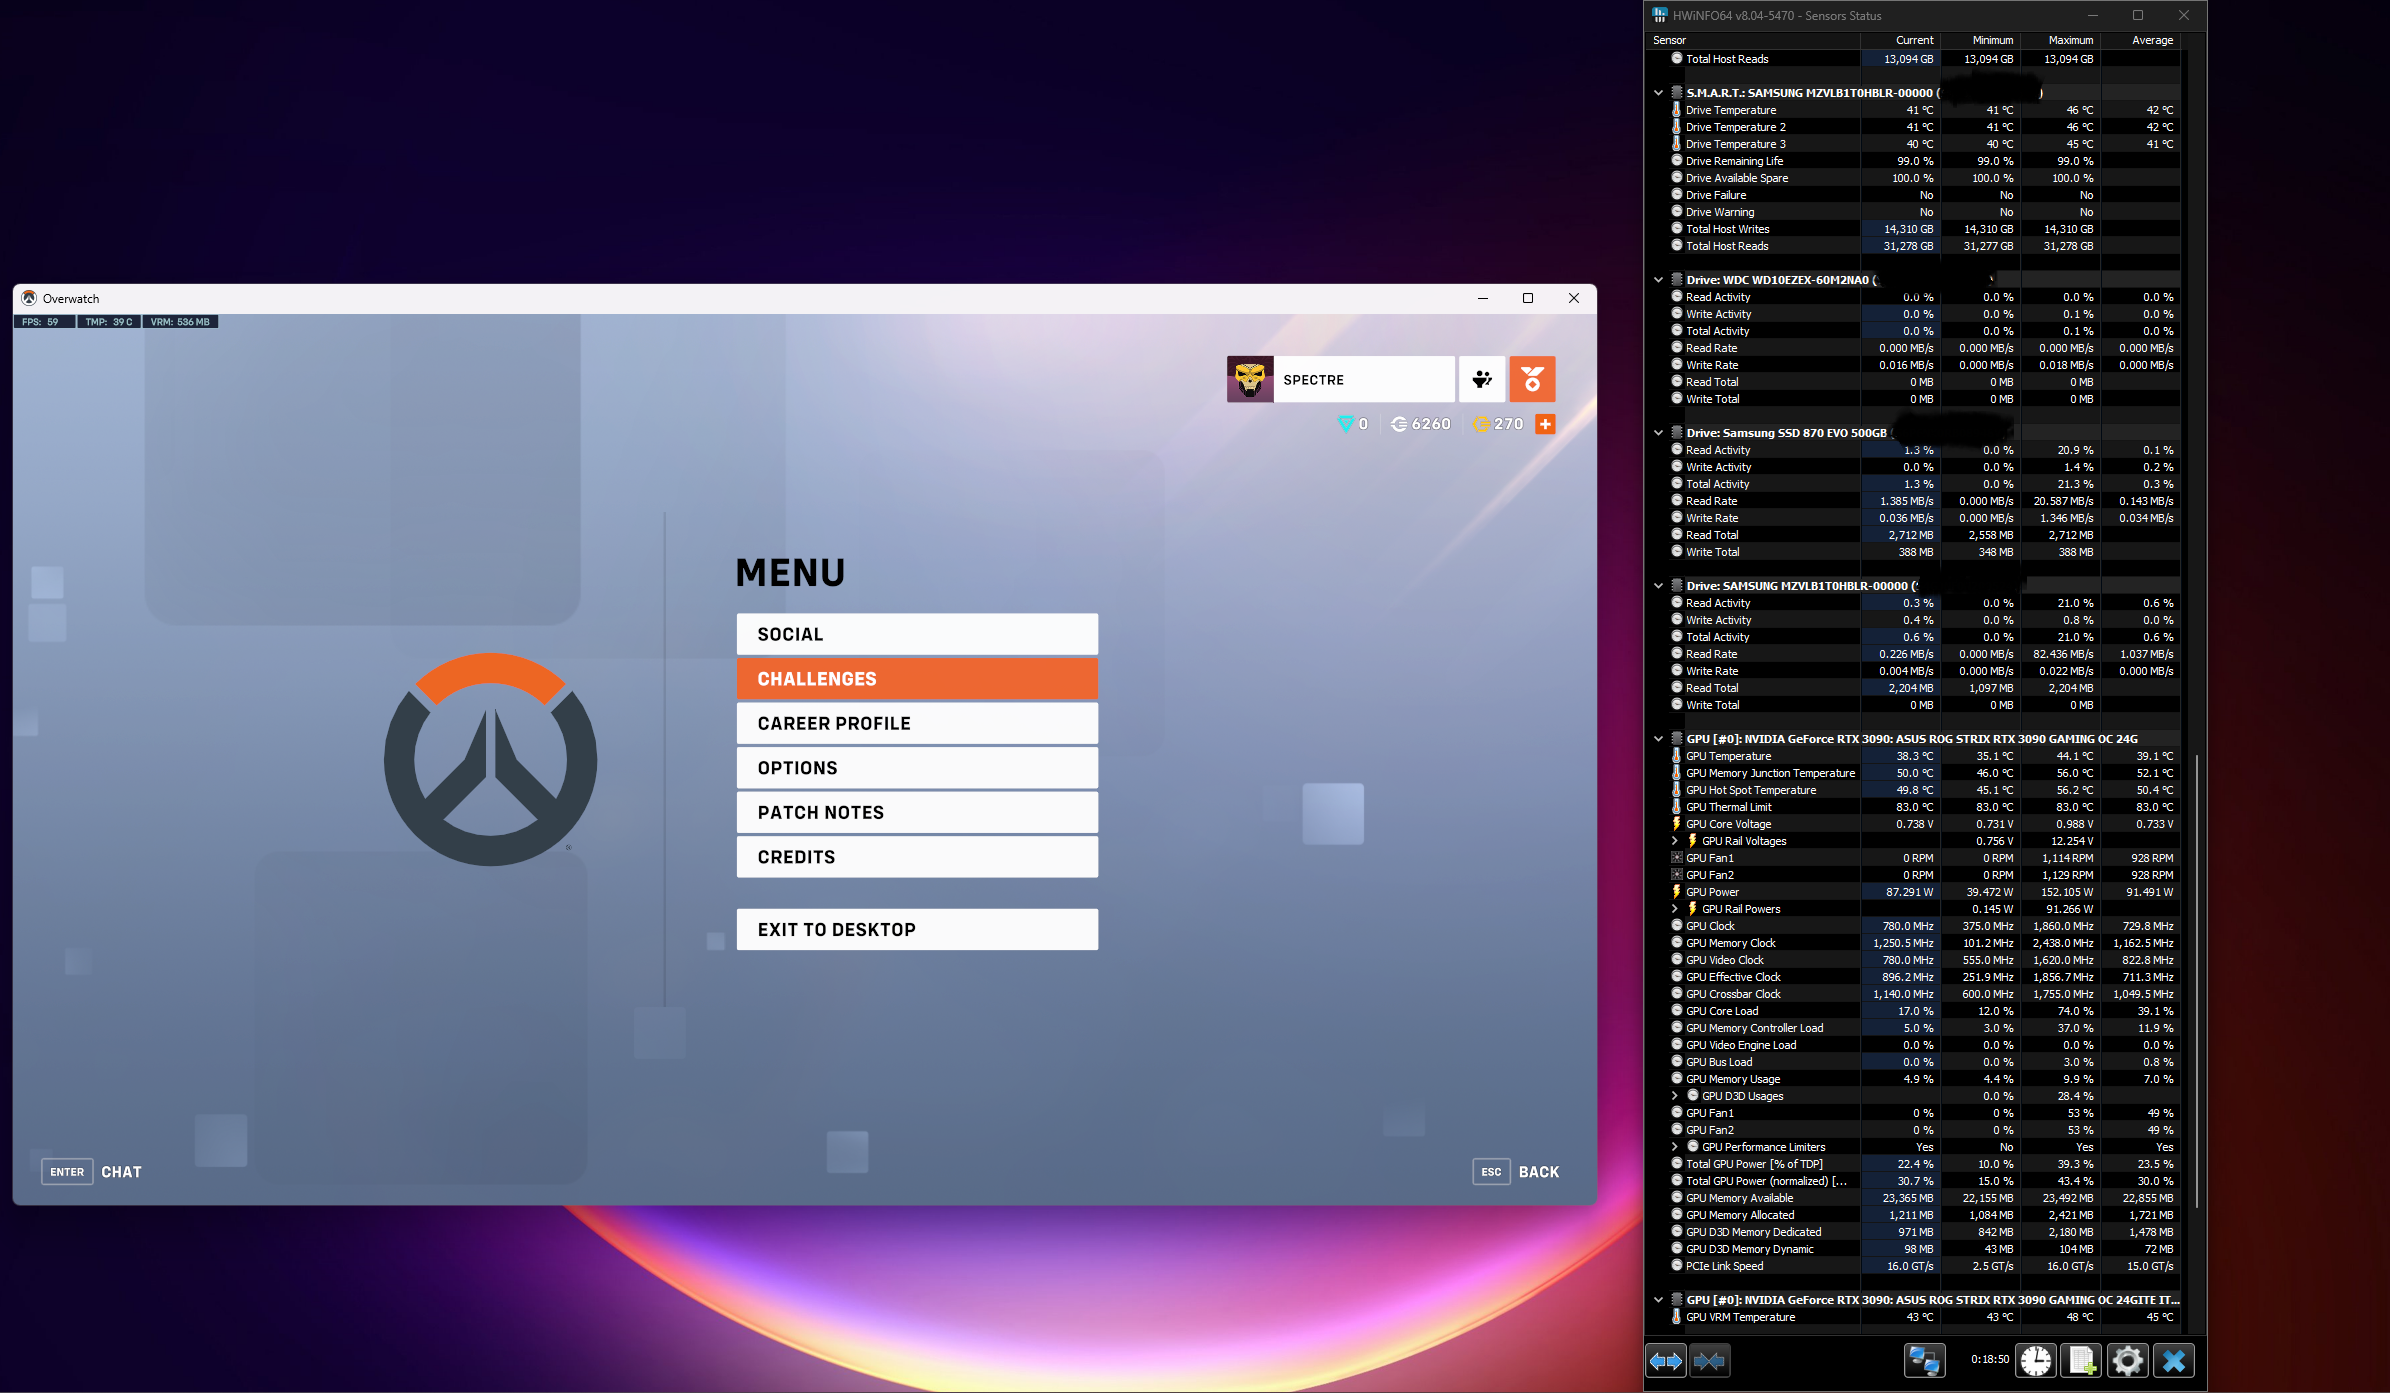2390x1393 pixels.
Task: Click EXIT TO DESKTOP button
Action: tap(917, 929)
